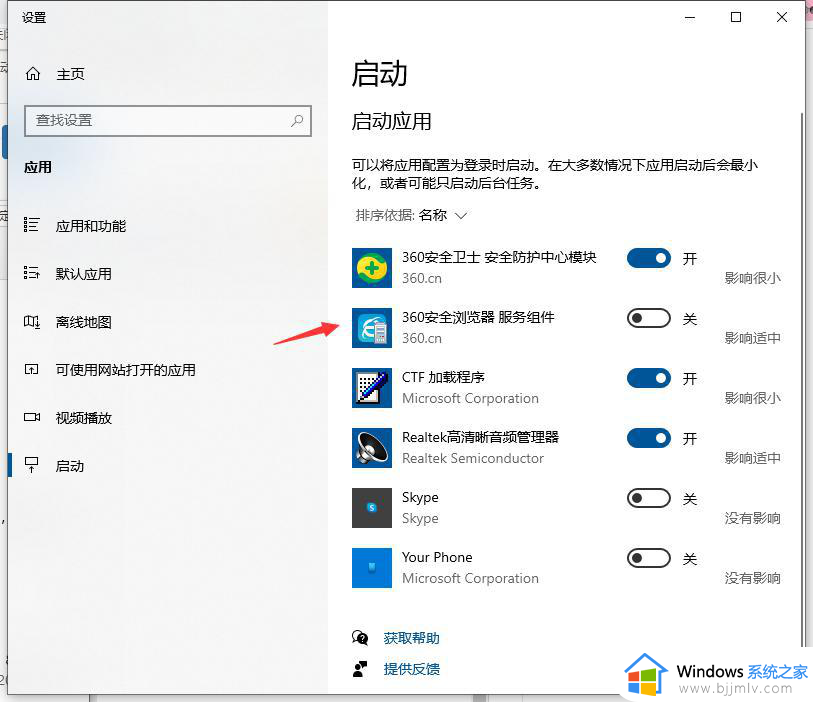813x702 pixels.
Task: Click the CTF 加载程序 app icon
Action: (x=372, y=388)
